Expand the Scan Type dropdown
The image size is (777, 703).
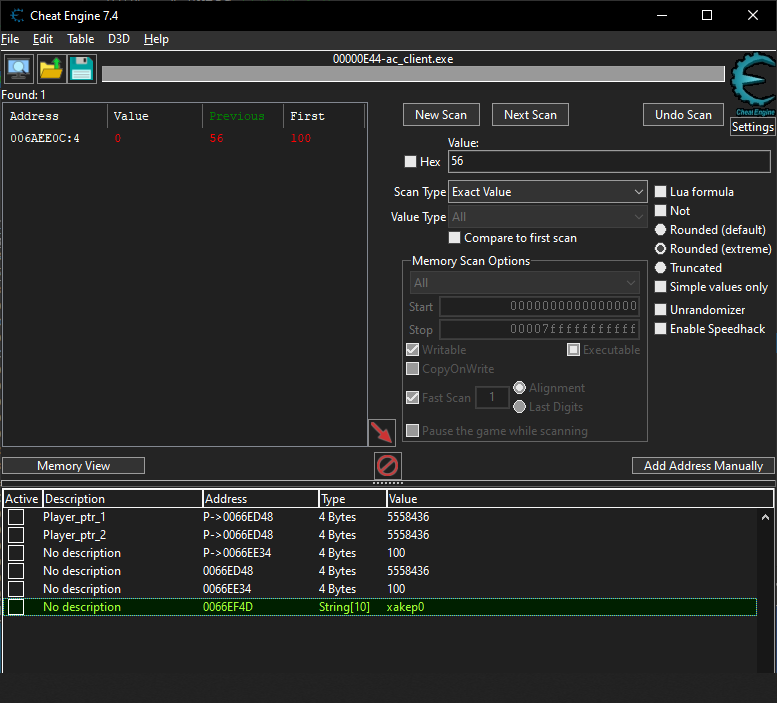point(547,192)
